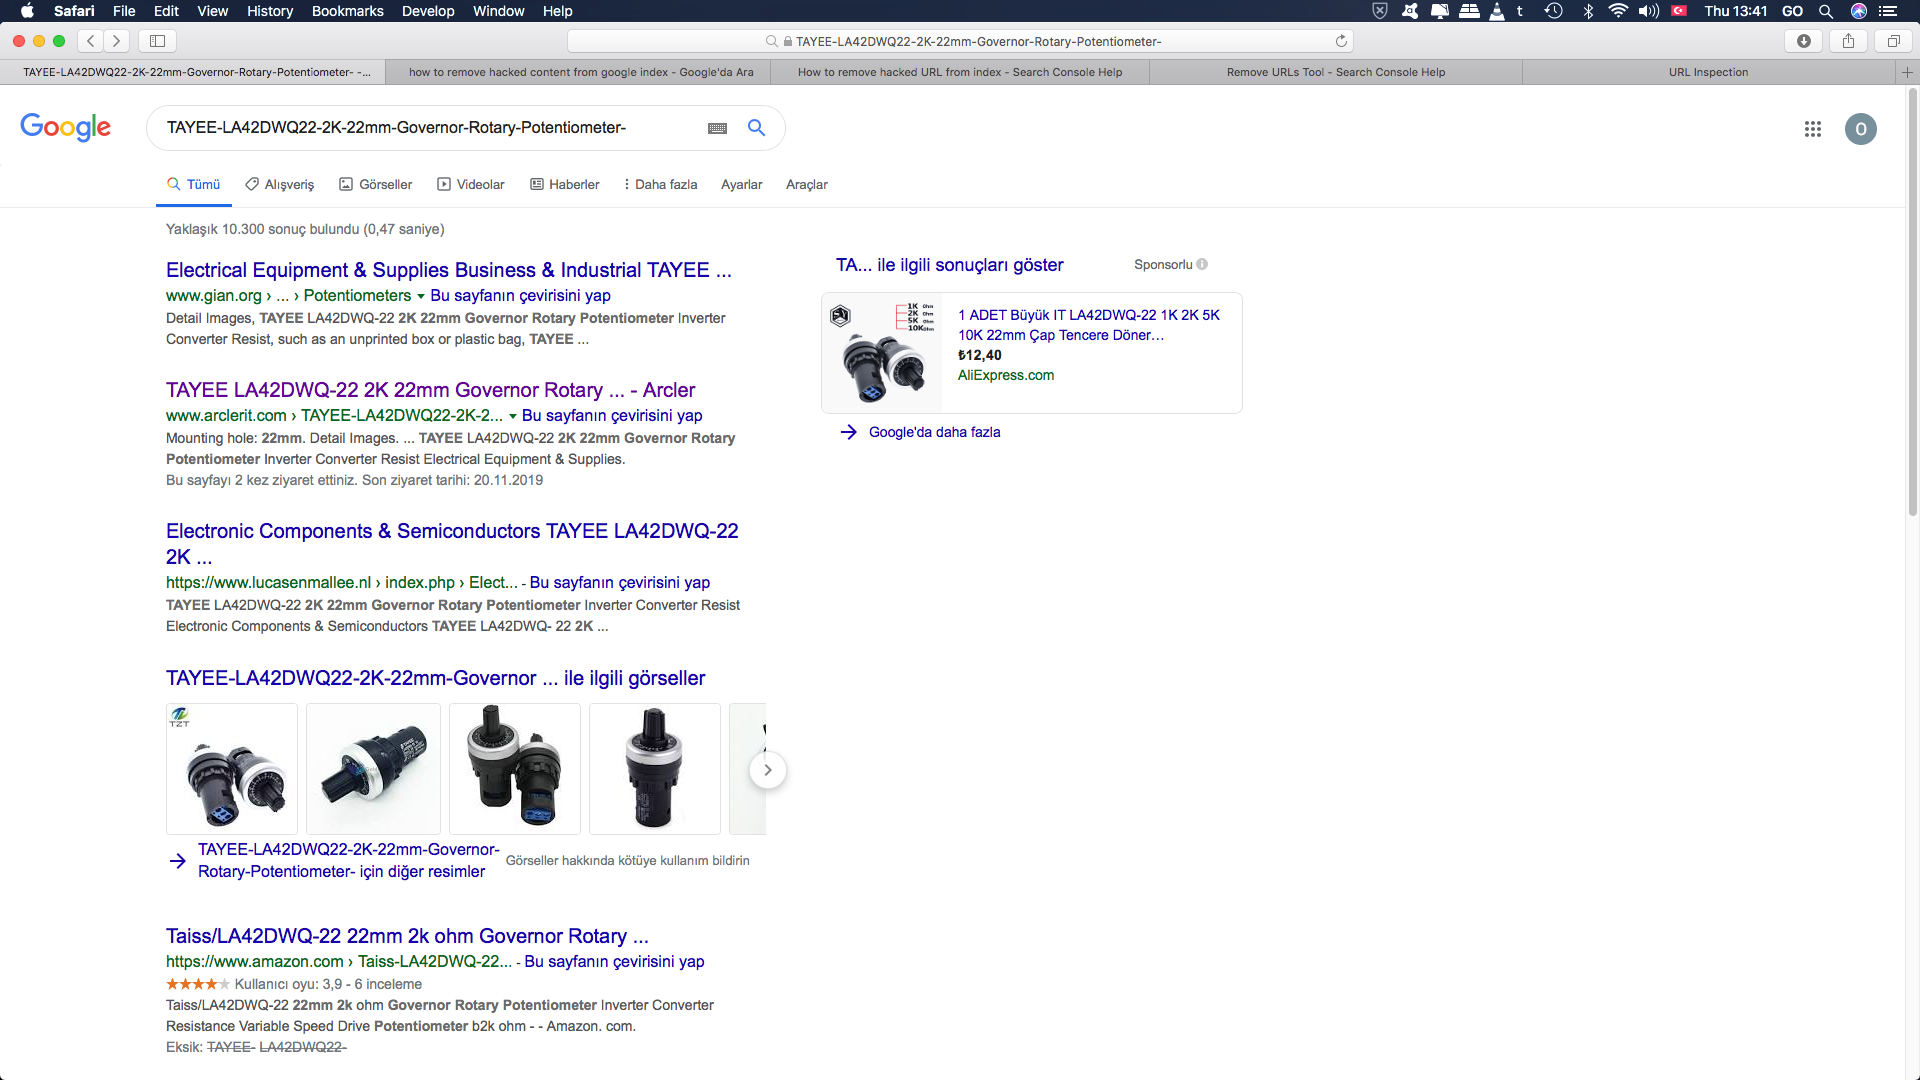Viewport: 1920px width, 1080px height.
Task: Open Daha fazla more options menu
Action: pyautogui.click(x=660, y=185)
